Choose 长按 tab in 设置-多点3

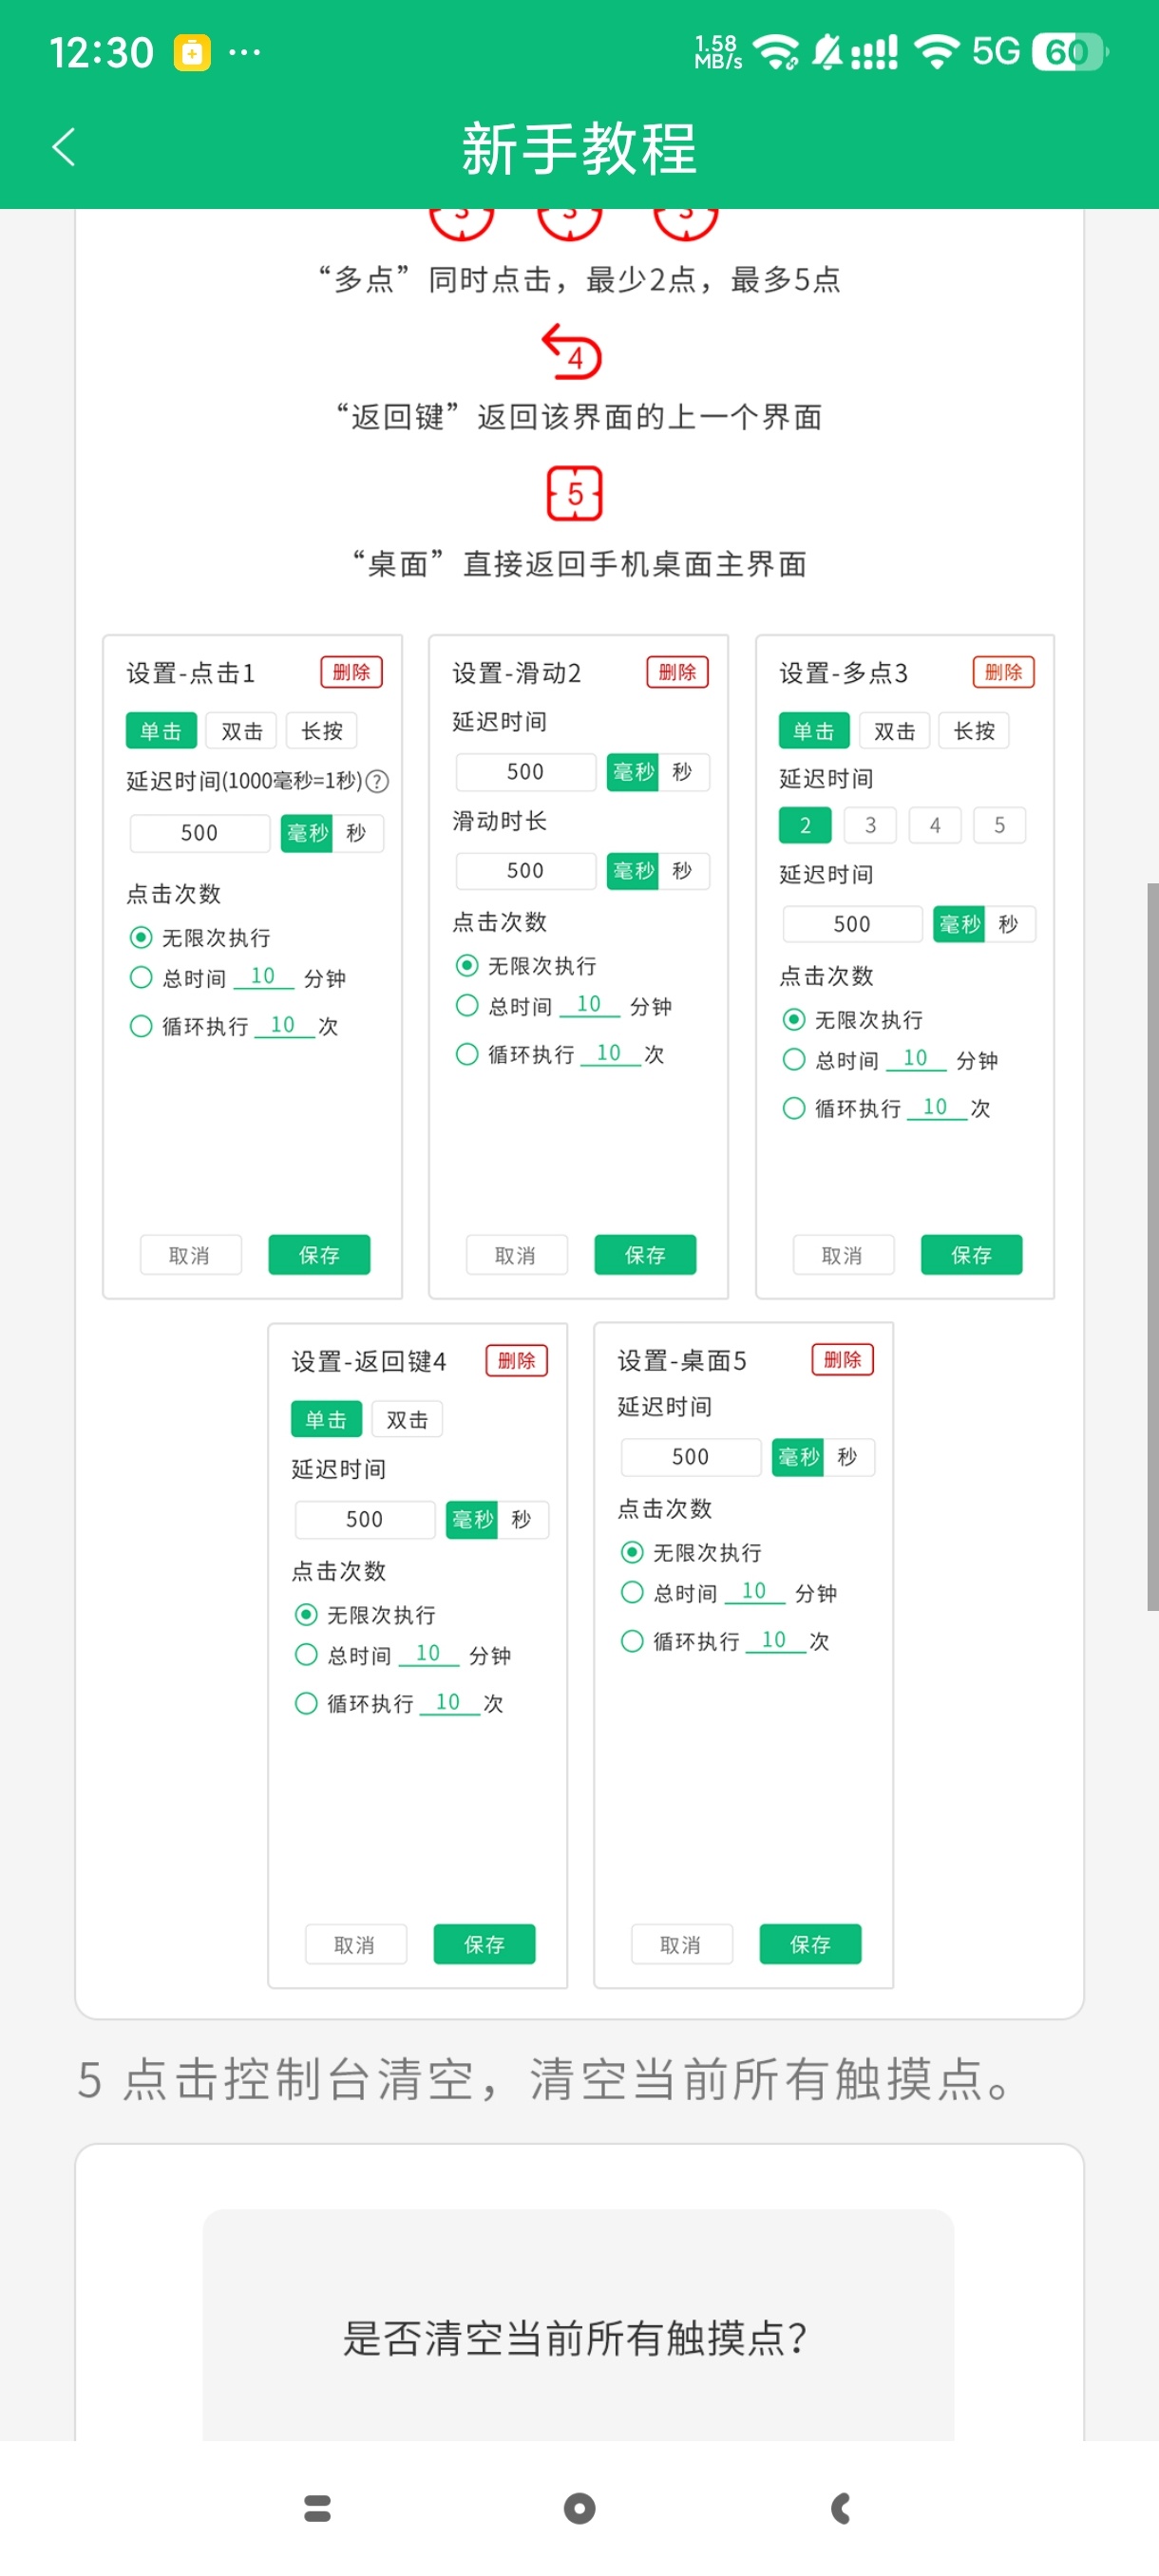[x=974, y=731]
